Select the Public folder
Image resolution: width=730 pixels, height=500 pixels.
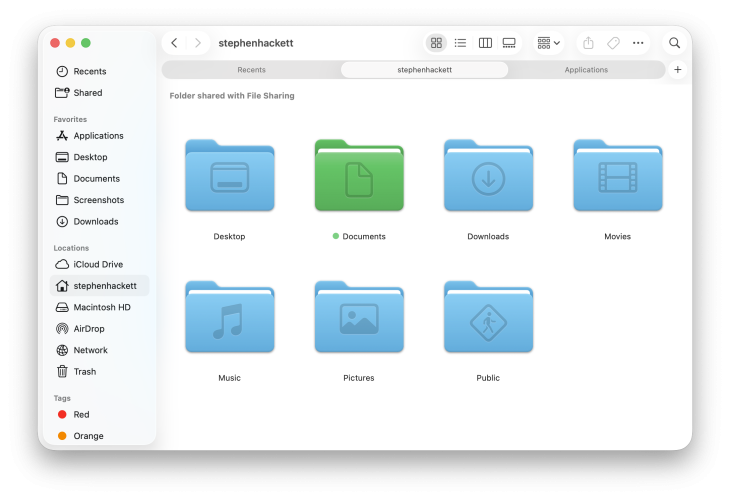(488, 318)
